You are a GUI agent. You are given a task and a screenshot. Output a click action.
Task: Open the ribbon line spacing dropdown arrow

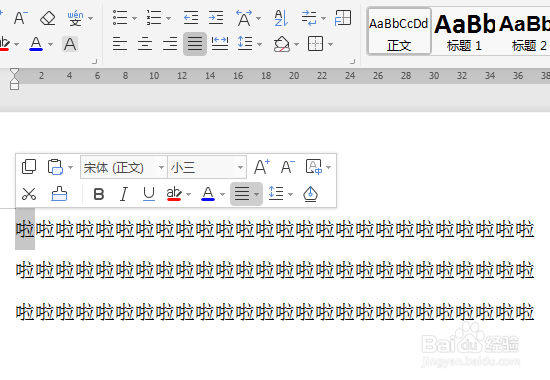260,45
